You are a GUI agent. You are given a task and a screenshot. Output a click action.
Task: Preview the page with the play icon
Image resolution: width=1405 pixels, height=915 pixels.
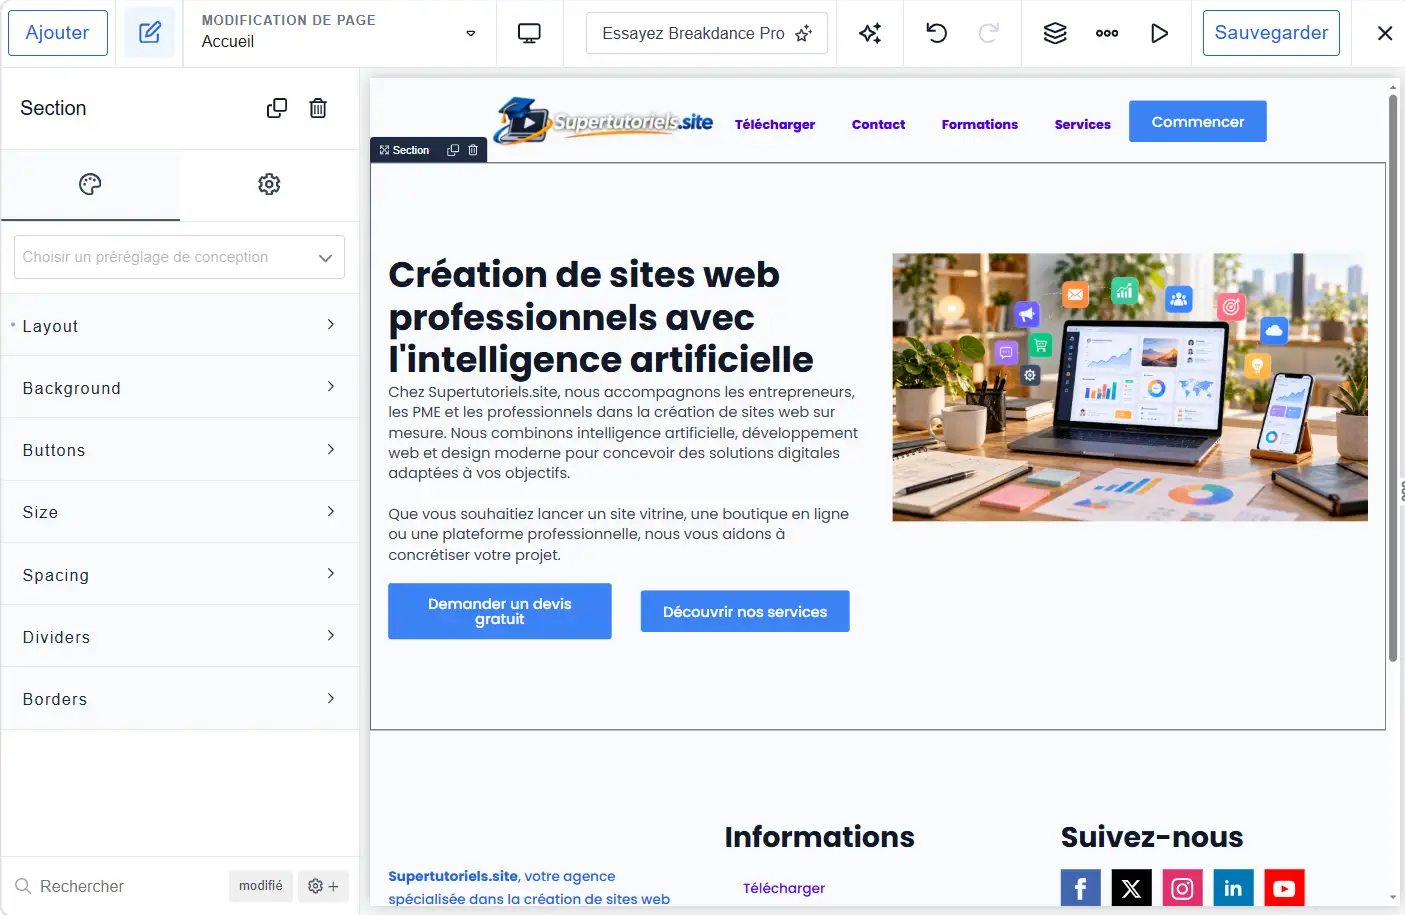click(x=1159, y=33)
